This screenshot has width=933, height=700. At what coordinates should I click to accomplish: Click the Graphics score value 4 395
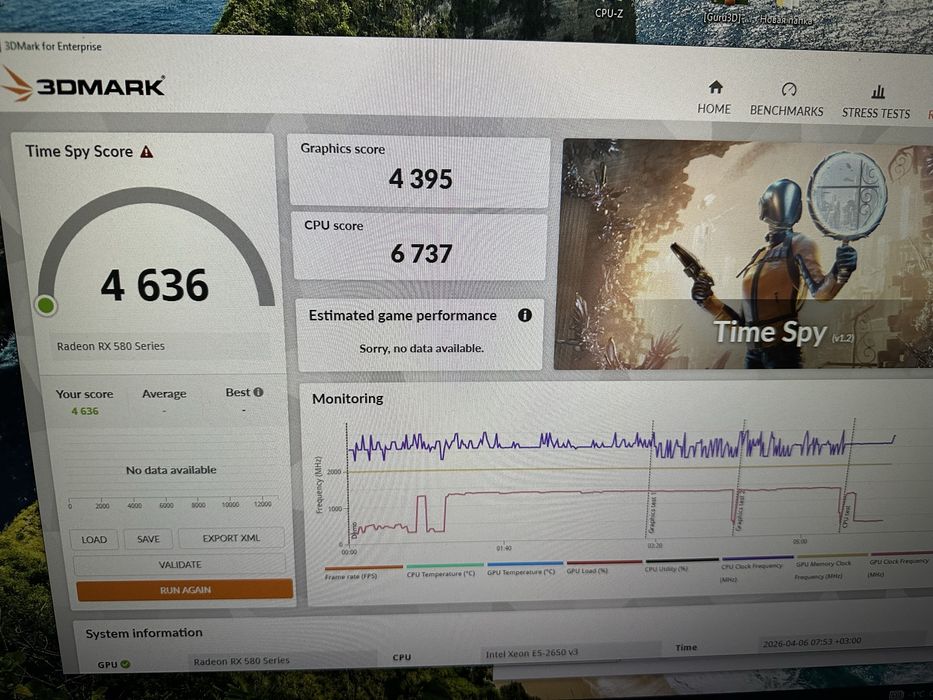(x=421, y=179)
